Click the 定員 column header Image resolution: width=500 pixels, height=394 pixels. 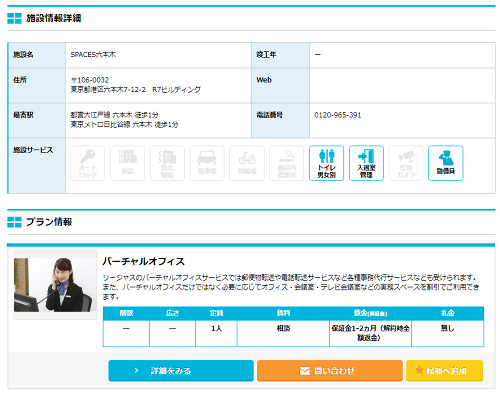216,313
